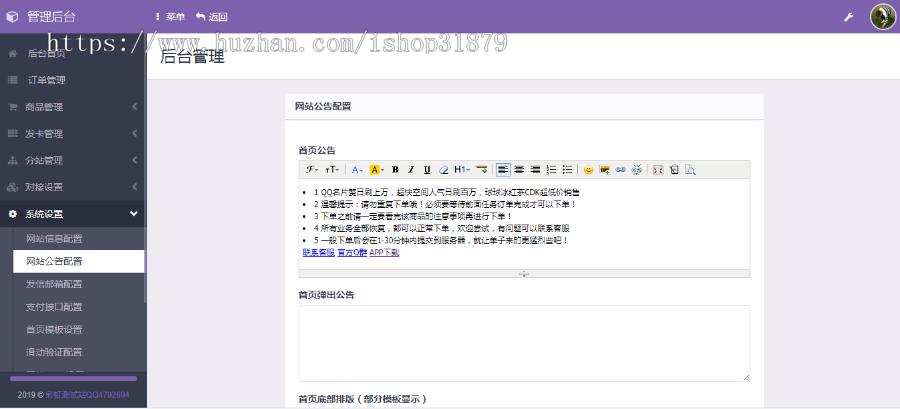Click the 网站公告配置 panel header
This screenshot has height=409, width=900.
coord(524,107)
